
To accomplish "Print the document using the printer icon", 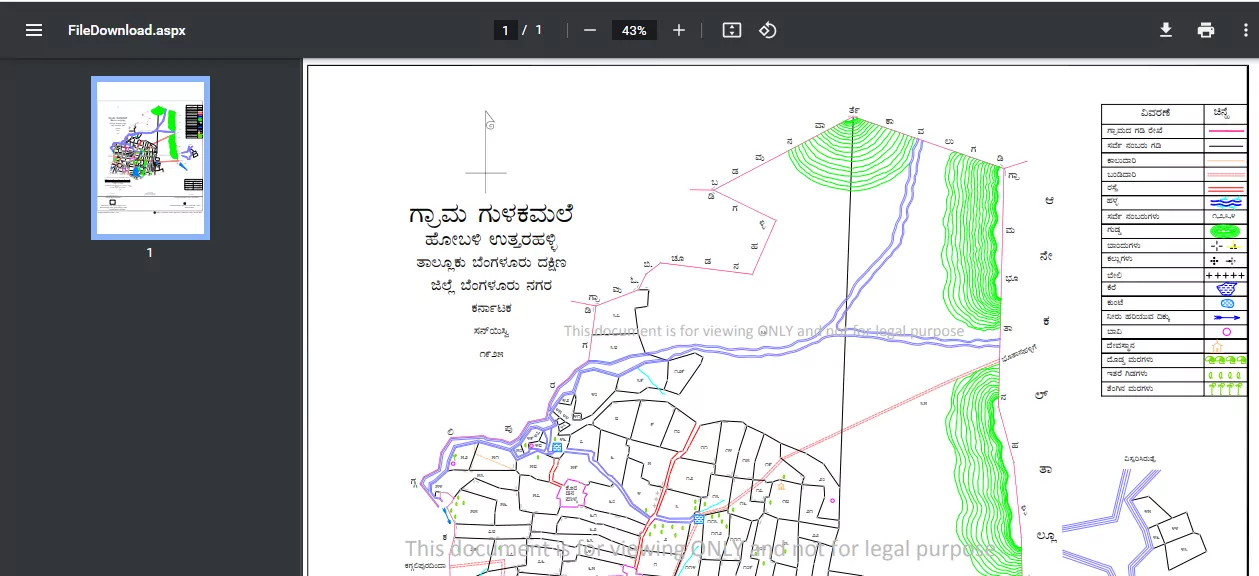I will [x=1206, y=30].
